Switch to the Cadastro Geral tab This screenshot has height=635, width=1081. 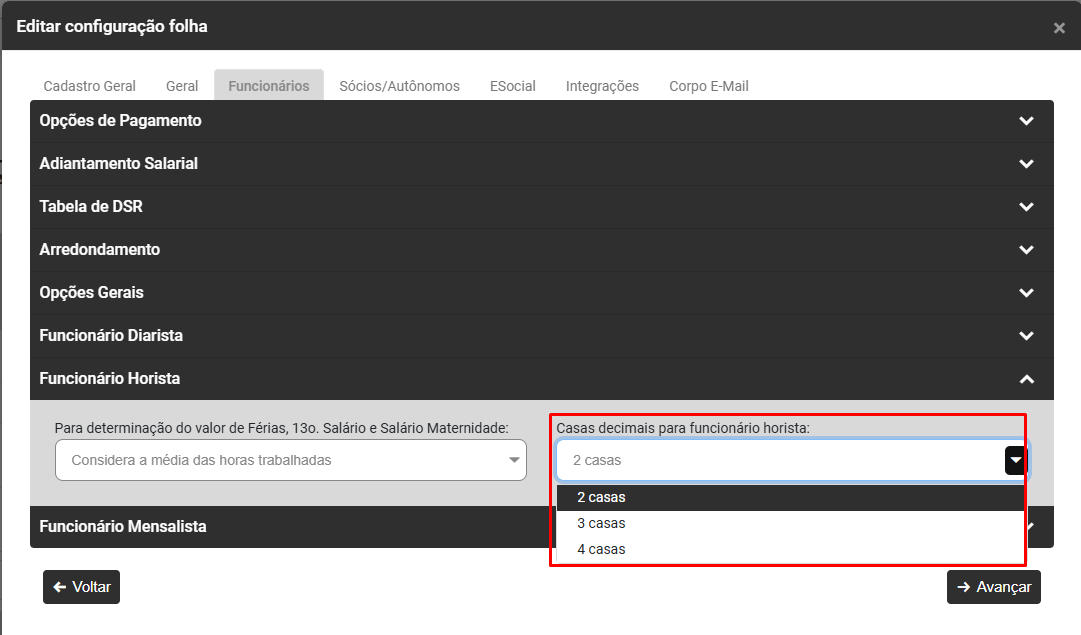point(89,86)
